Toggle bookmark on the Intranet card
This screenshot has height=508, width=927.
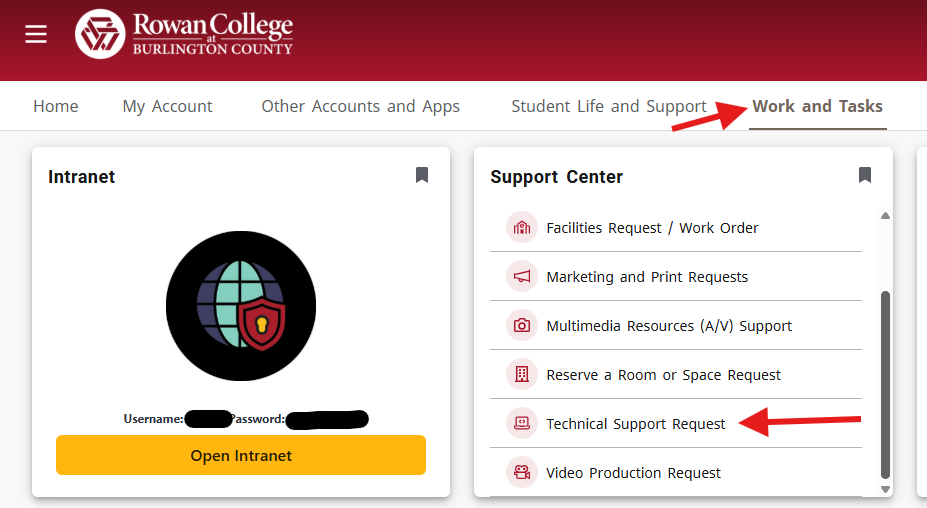coord(422,175)
